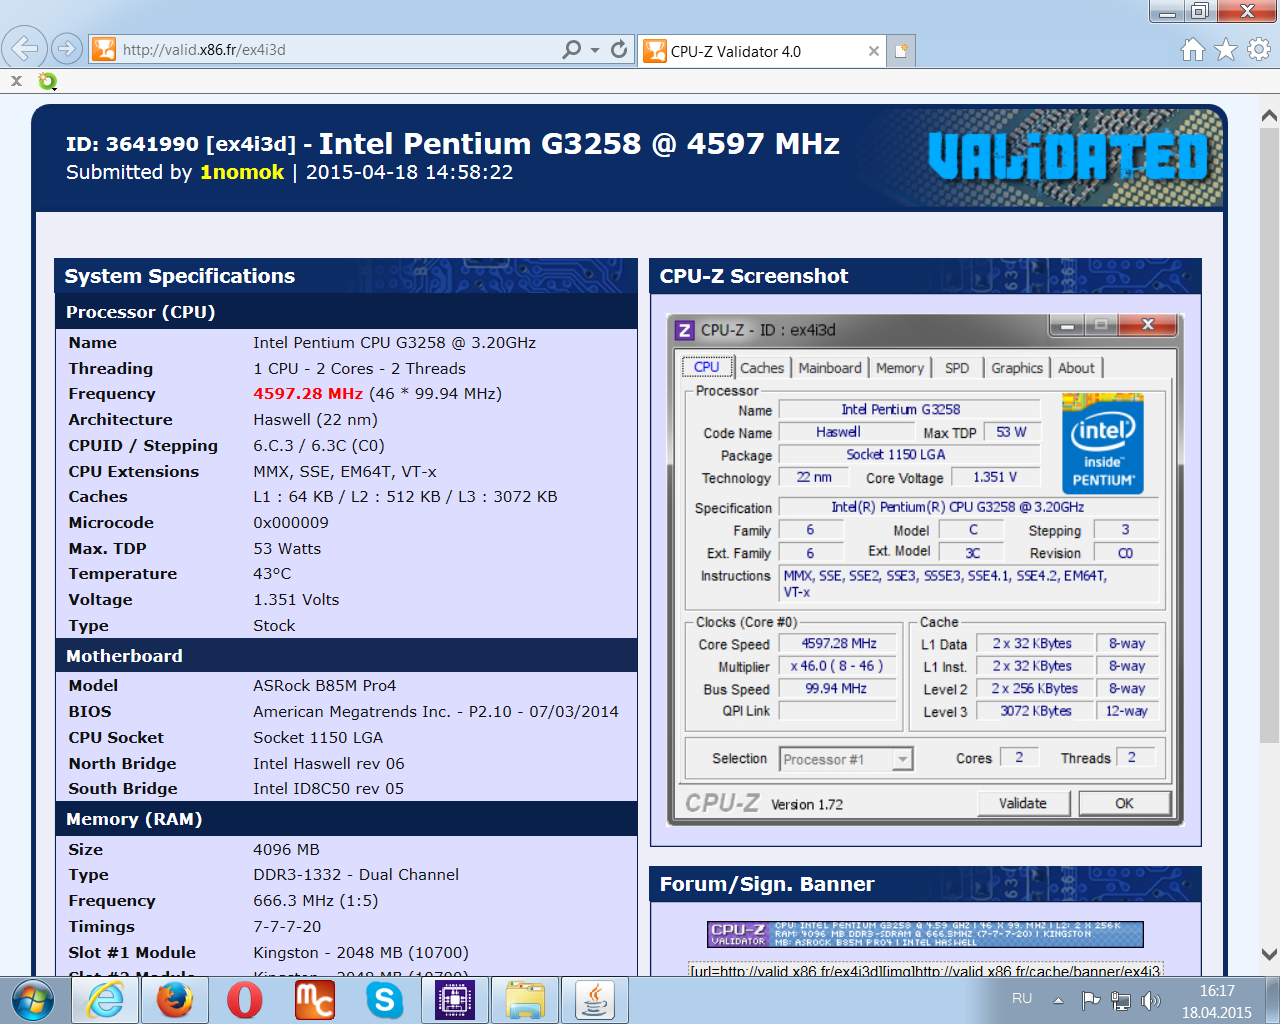Click the '1.351 Volts' voltage value

296,600
